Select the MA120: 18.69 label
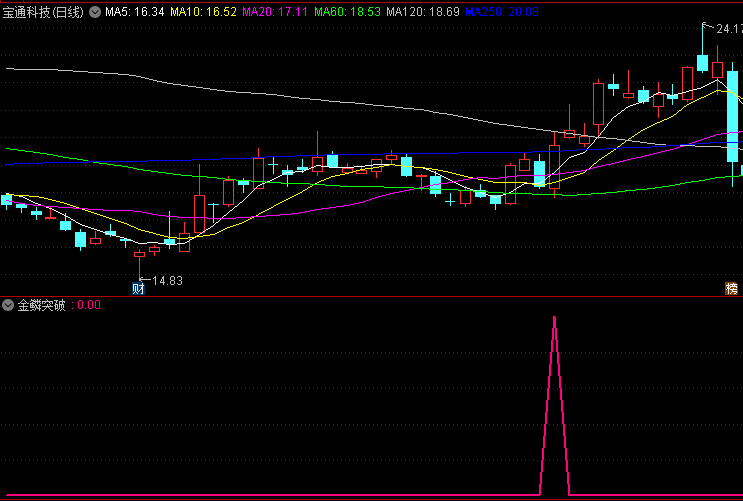This screenshot has width=743, height=501. pos(423,12)
